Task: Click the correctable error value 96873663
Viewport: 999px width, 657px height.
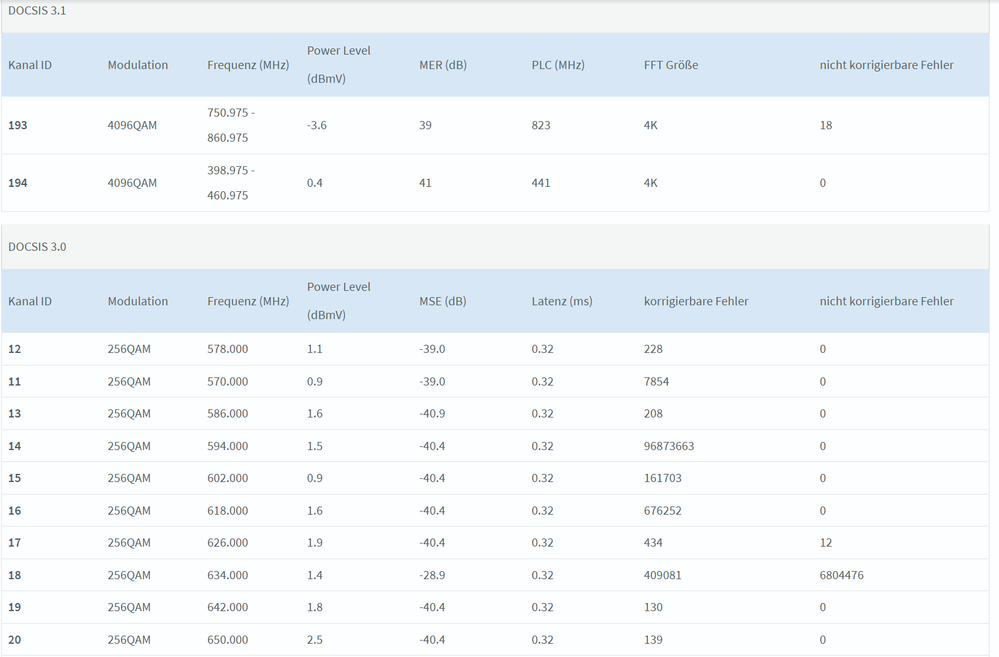Action: coord(669,446)
